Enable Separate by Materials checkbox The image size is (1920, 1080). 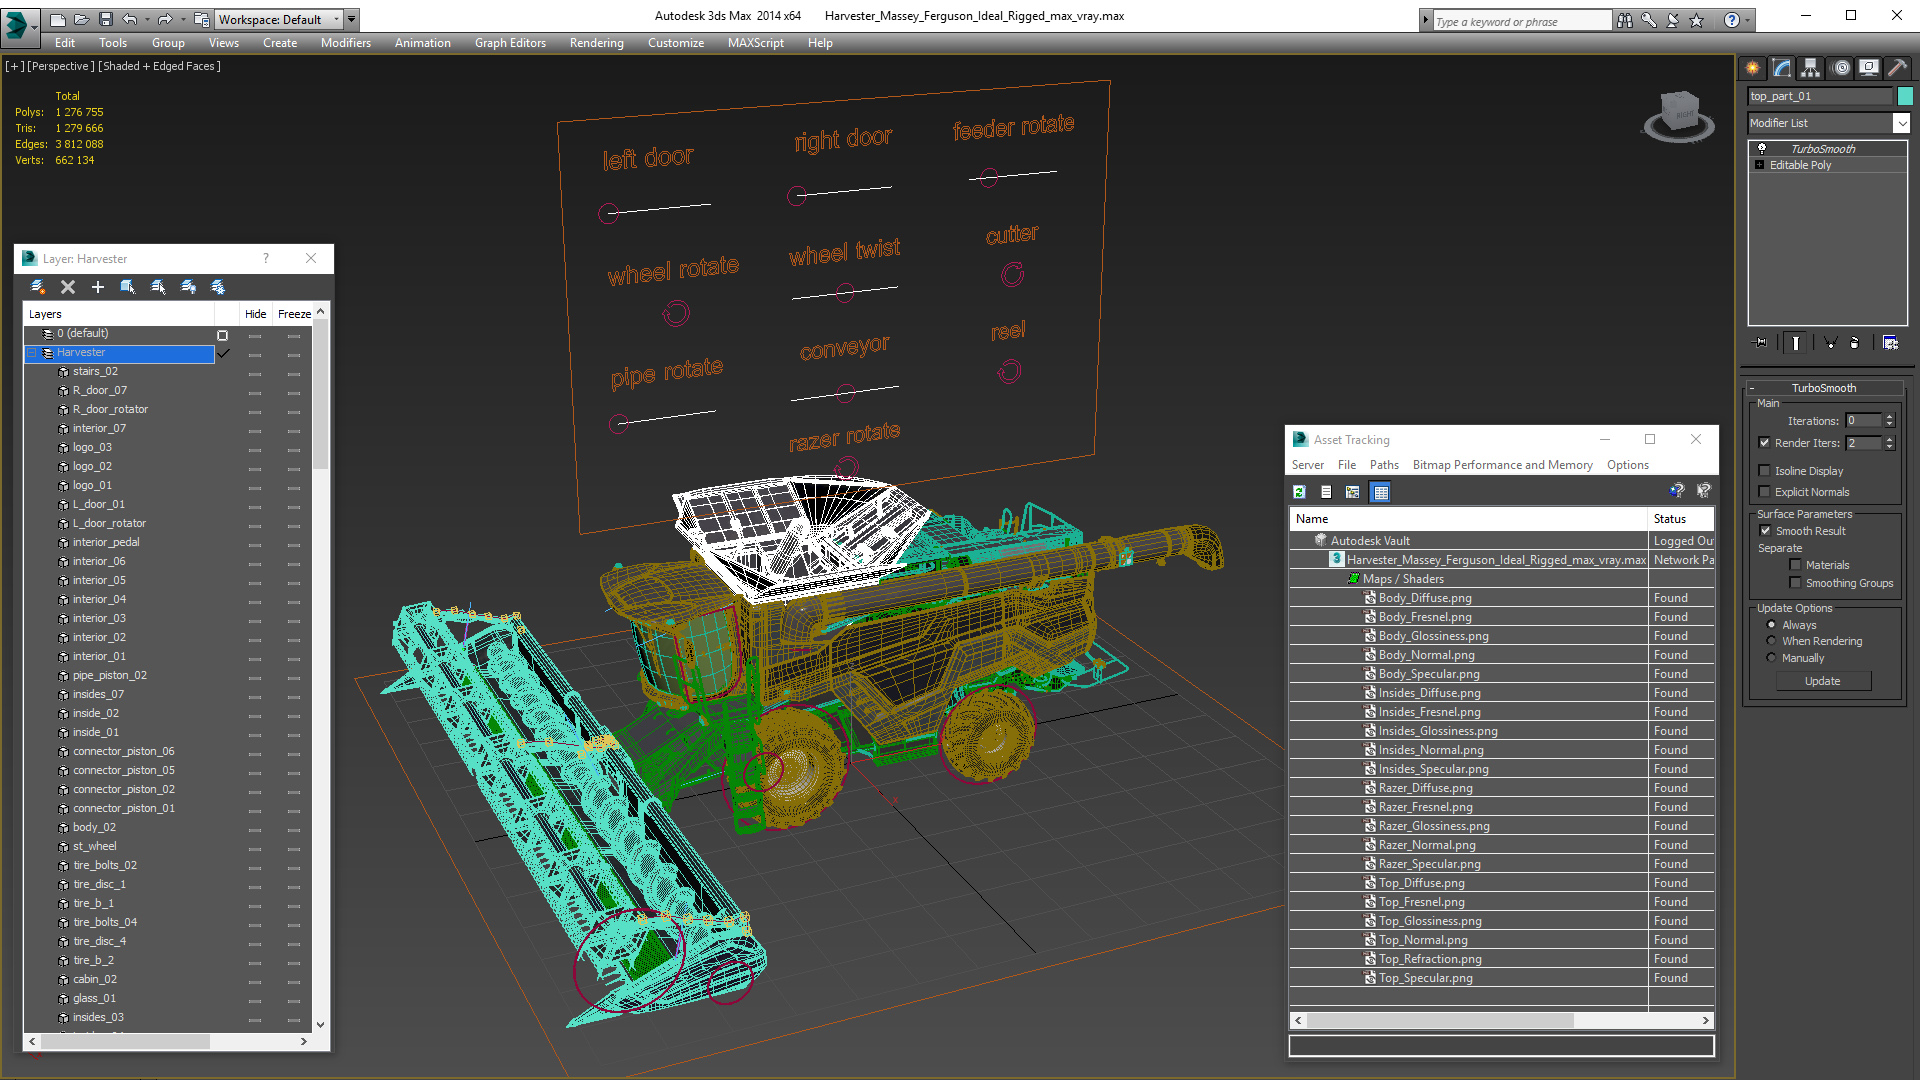(1796, 565)
